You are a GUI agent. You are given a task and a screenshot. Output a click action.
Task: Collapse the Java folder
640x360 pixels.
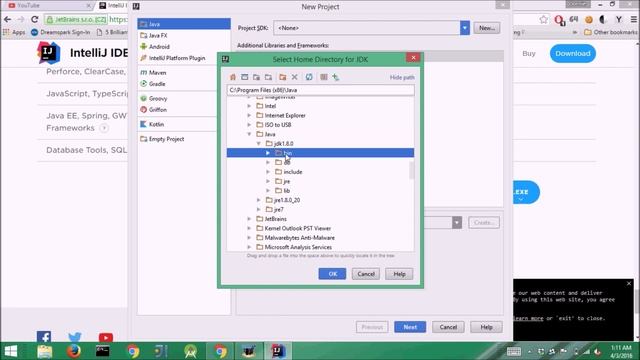(x=249, y=134)
